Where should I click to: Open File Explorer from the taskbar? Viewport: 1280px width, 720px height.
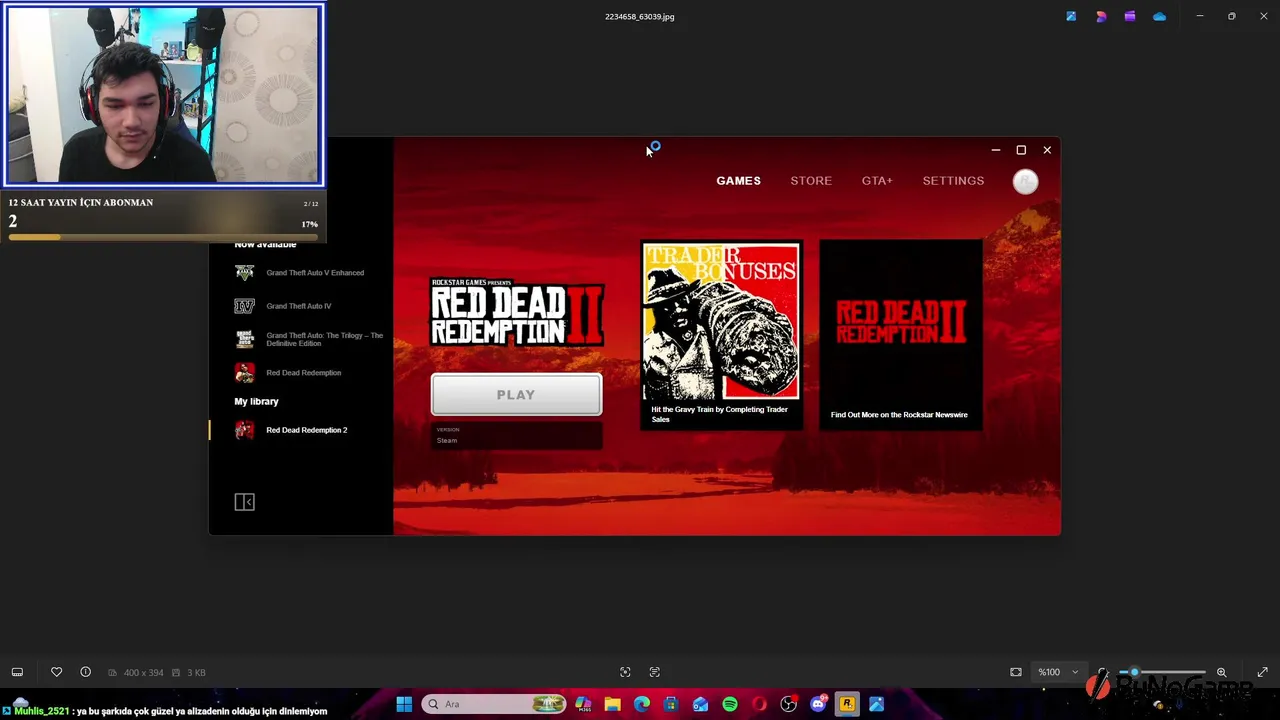612,704
